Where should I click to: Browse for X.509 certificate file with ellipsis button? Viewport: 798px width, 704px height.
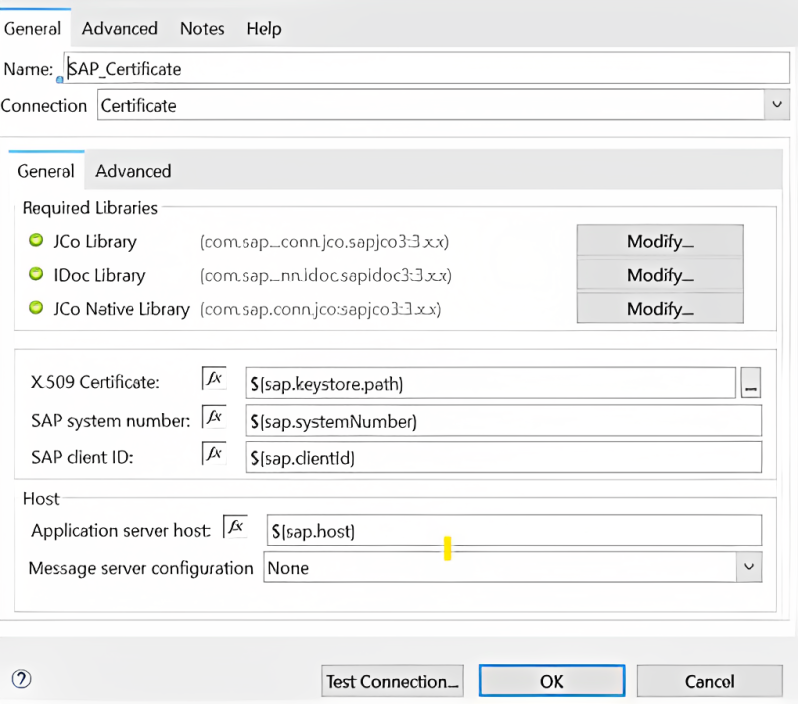coord(752,383)
